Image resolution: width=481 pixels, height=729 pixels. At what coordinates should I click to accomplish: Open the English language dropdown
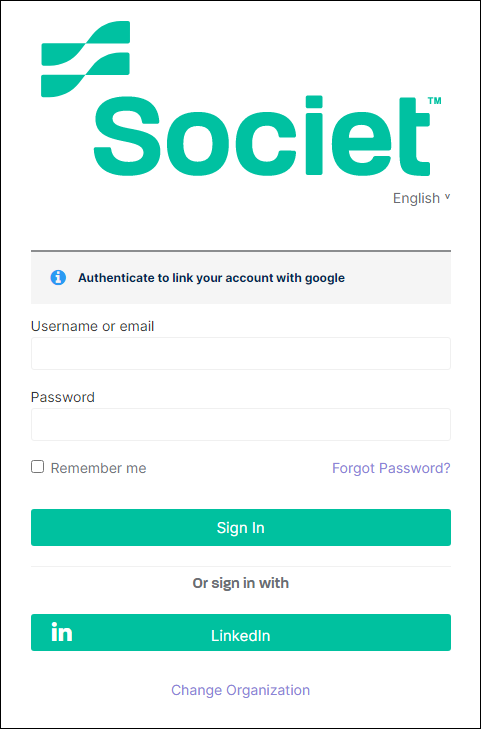pyautogui.click(x=422, y=198)
